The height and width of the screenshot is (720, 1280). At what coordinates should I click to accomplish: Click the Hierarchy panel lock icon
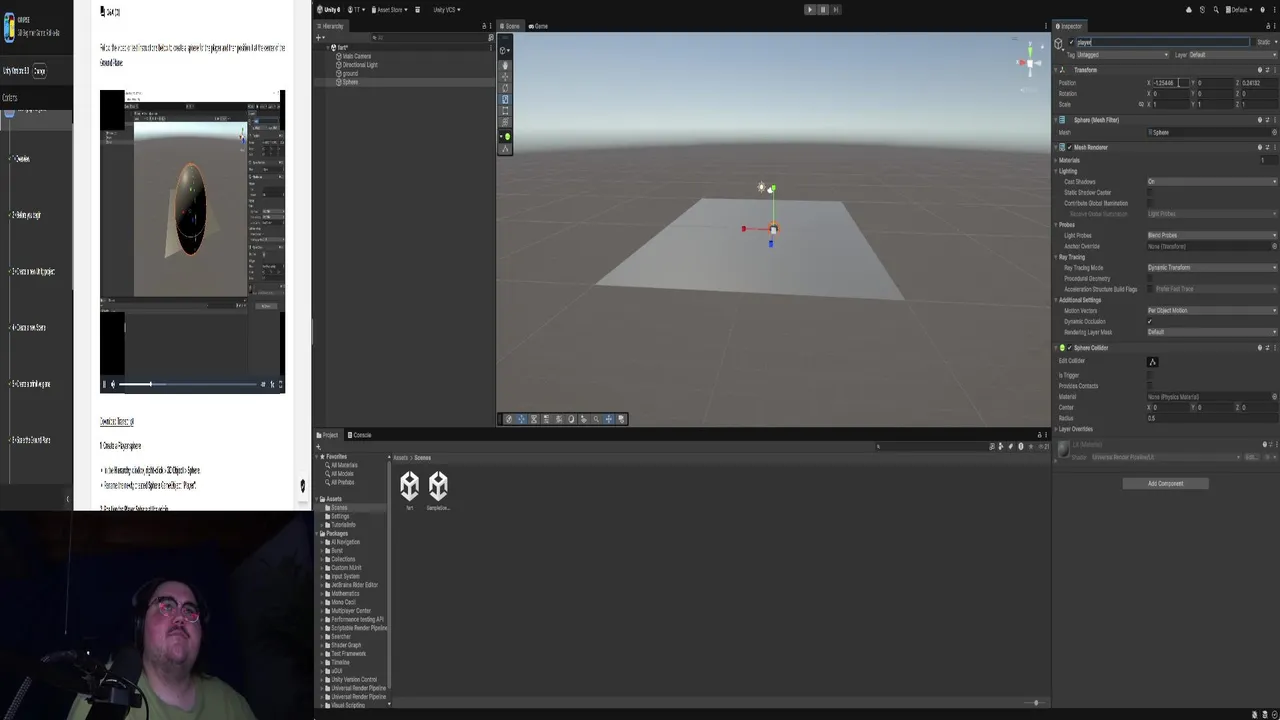(484, 26)
